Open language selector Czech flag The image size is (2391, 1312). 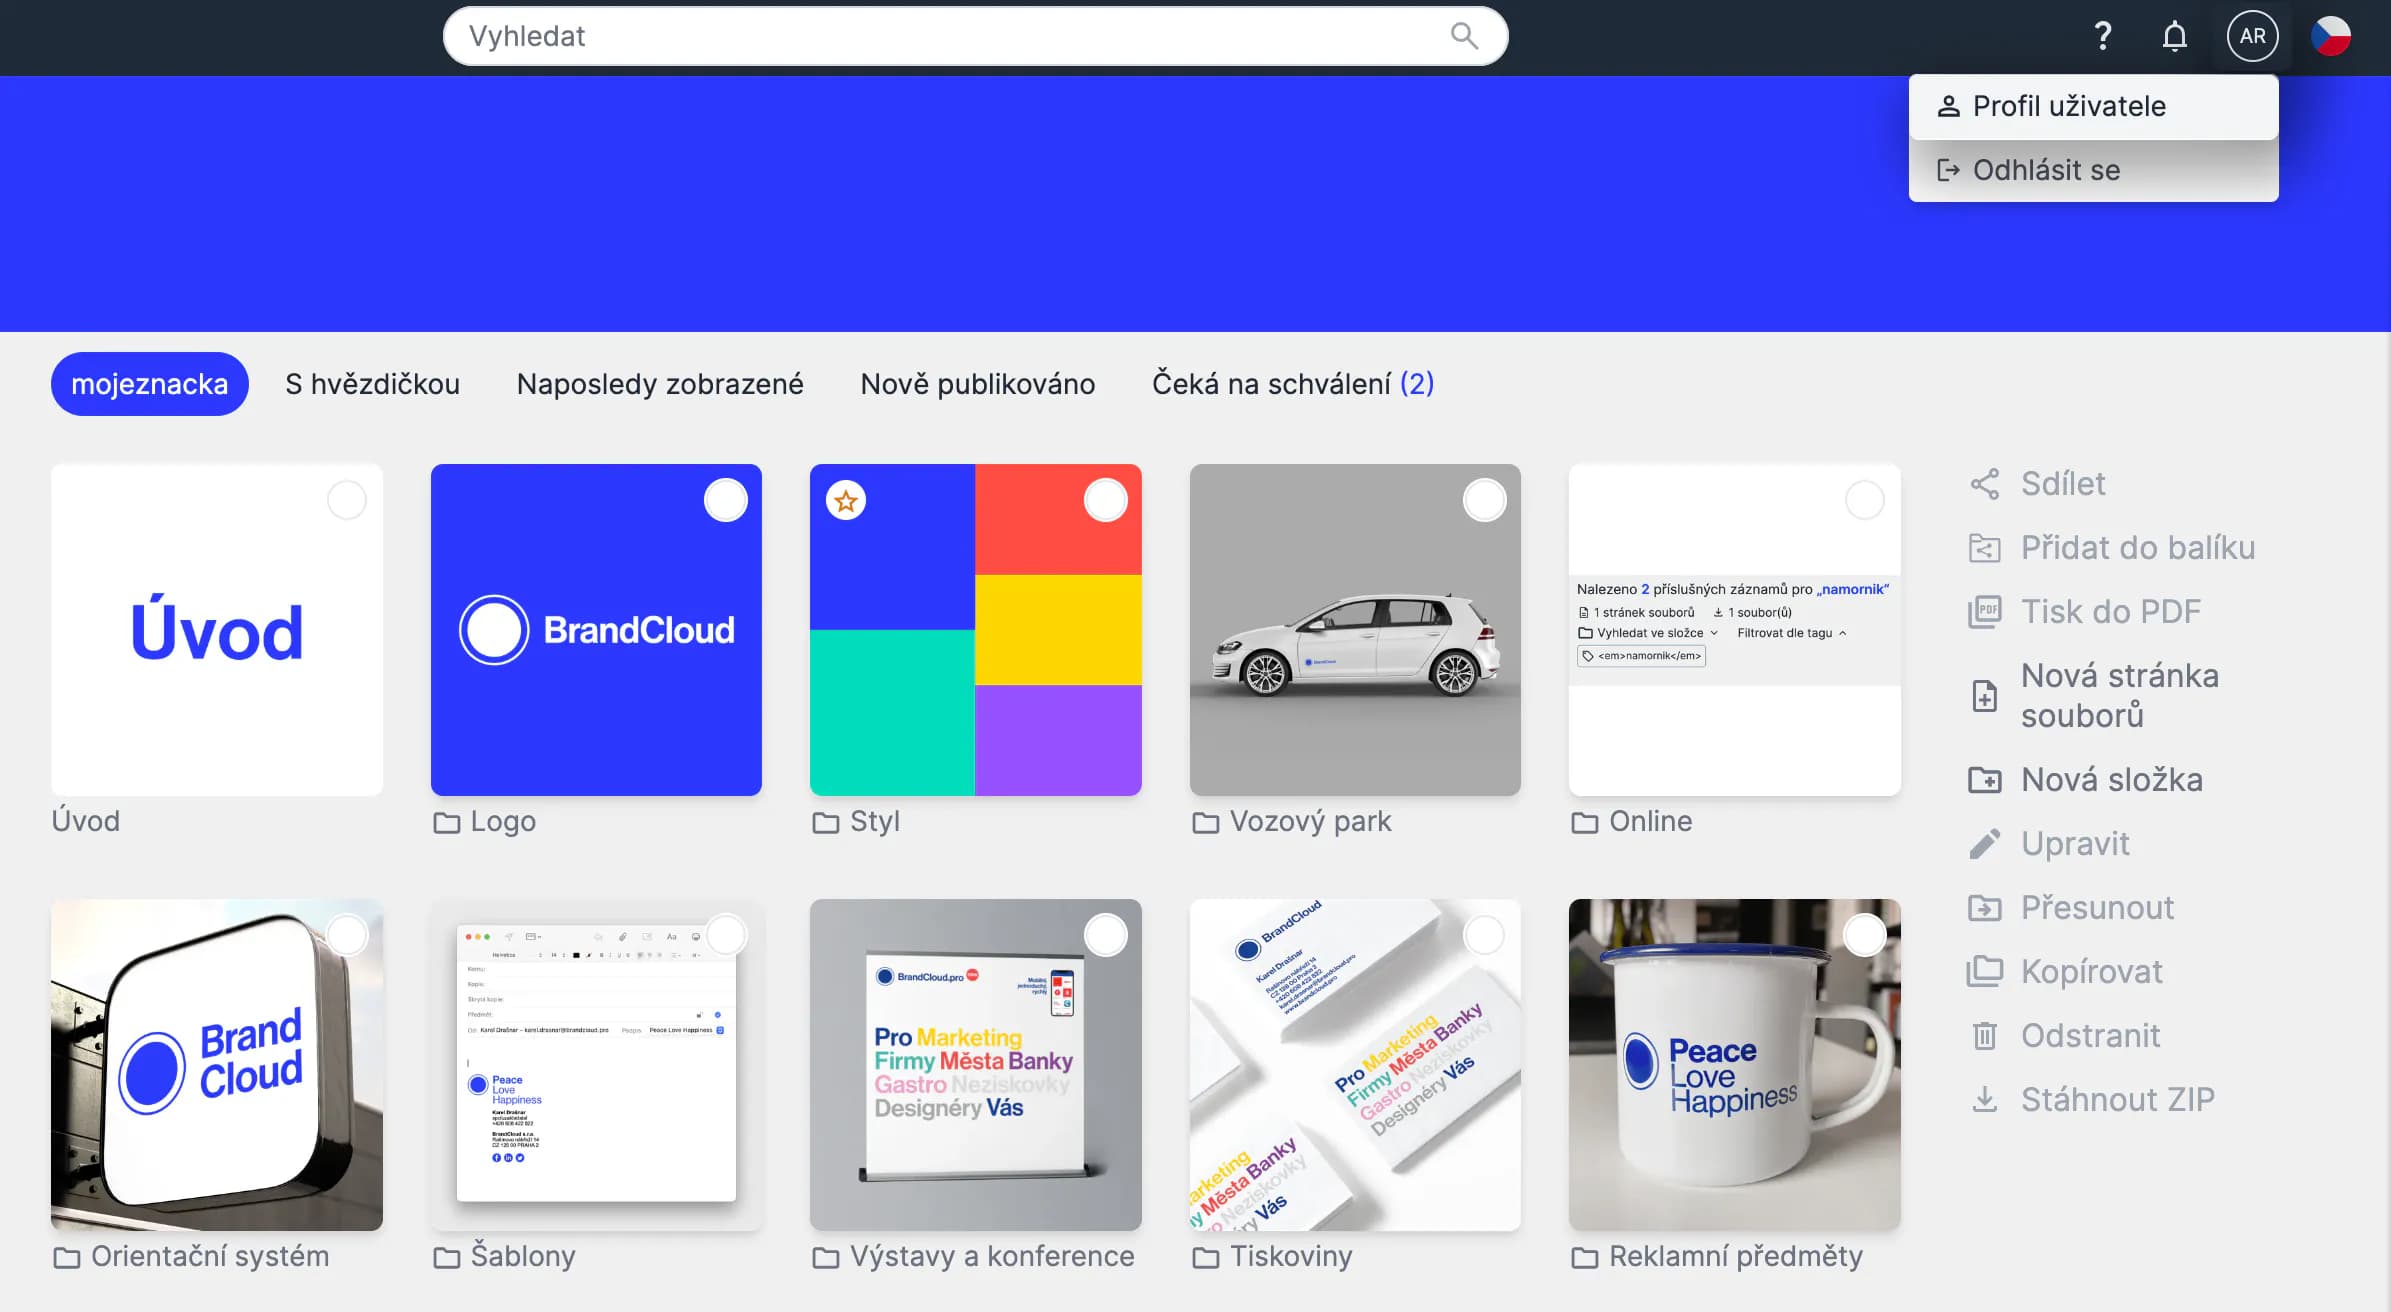click(x=2330, y=36)
